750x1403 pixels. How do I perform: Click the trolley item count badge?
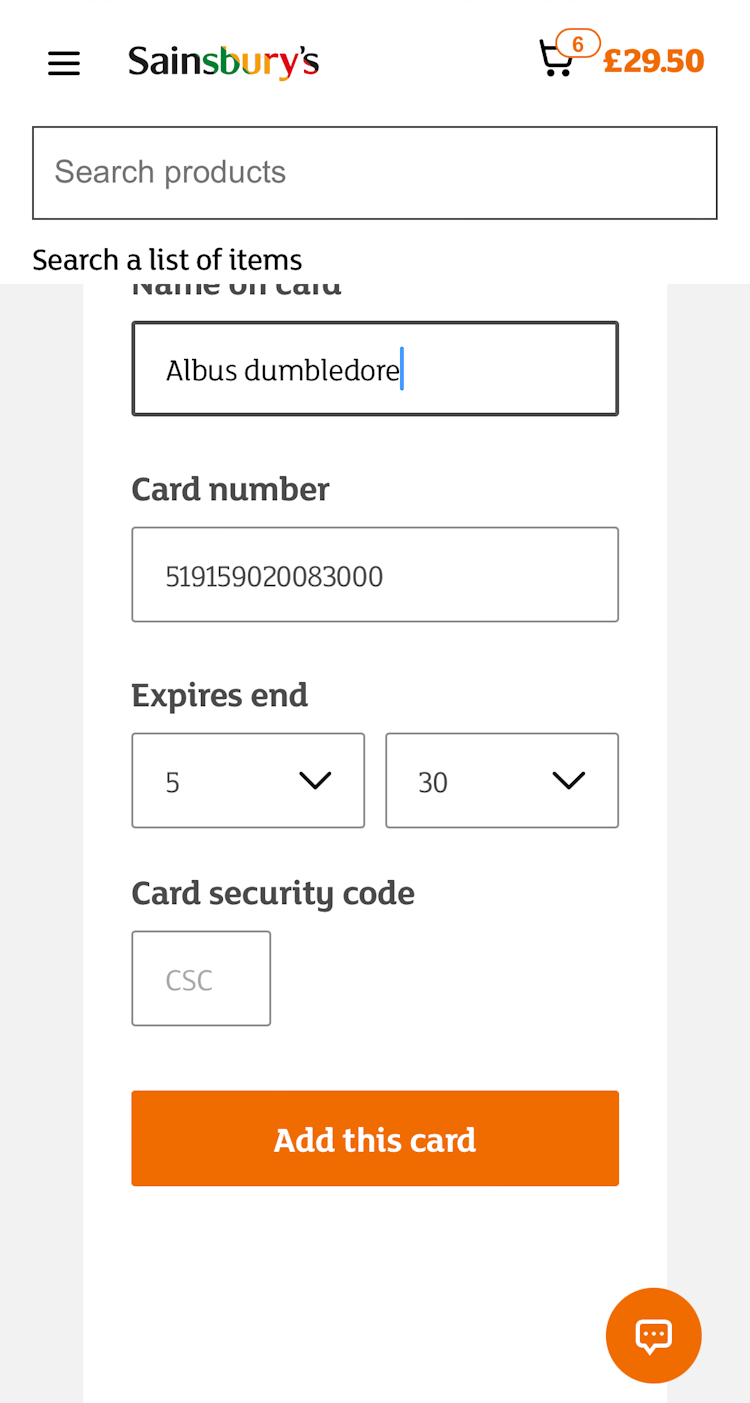click(x=578, y=44)
